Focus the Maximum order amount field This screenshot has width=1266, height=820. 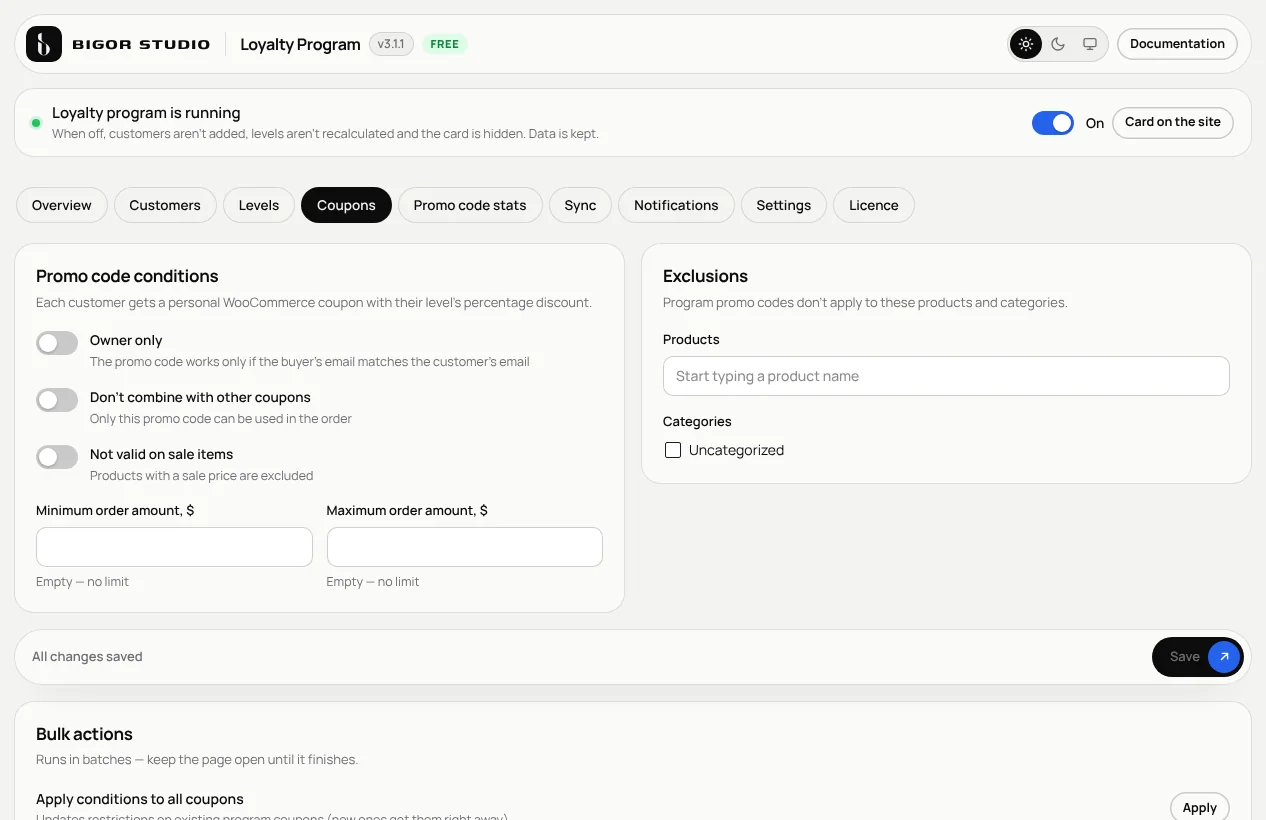pos(465,547)
